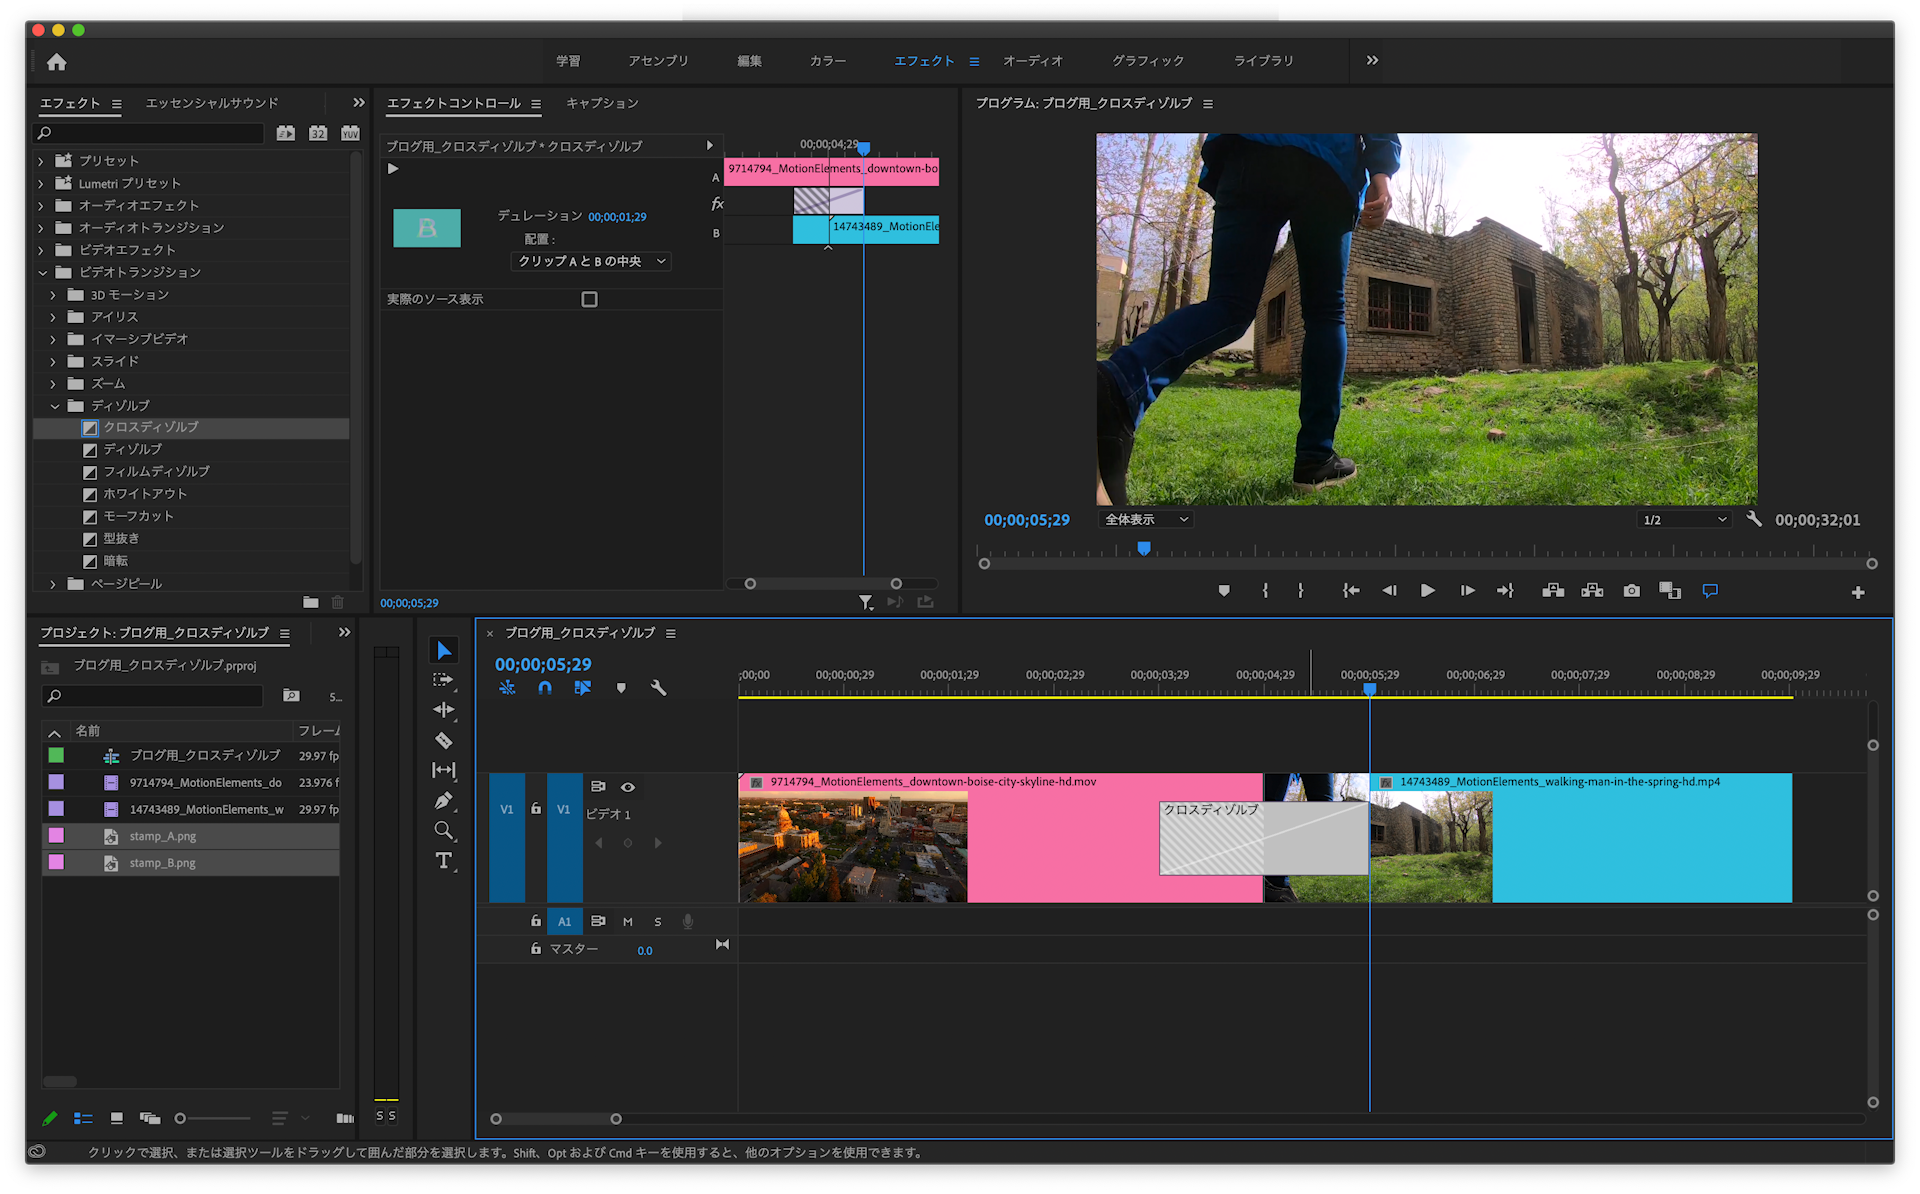Click the Extract button
This screenshot has height=1194, width=1920.
coord(1592,591)
